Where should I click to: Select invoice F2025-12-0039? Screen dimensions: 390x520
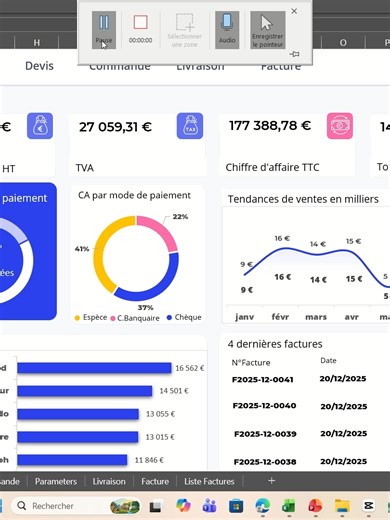click(x=265, y=434)
